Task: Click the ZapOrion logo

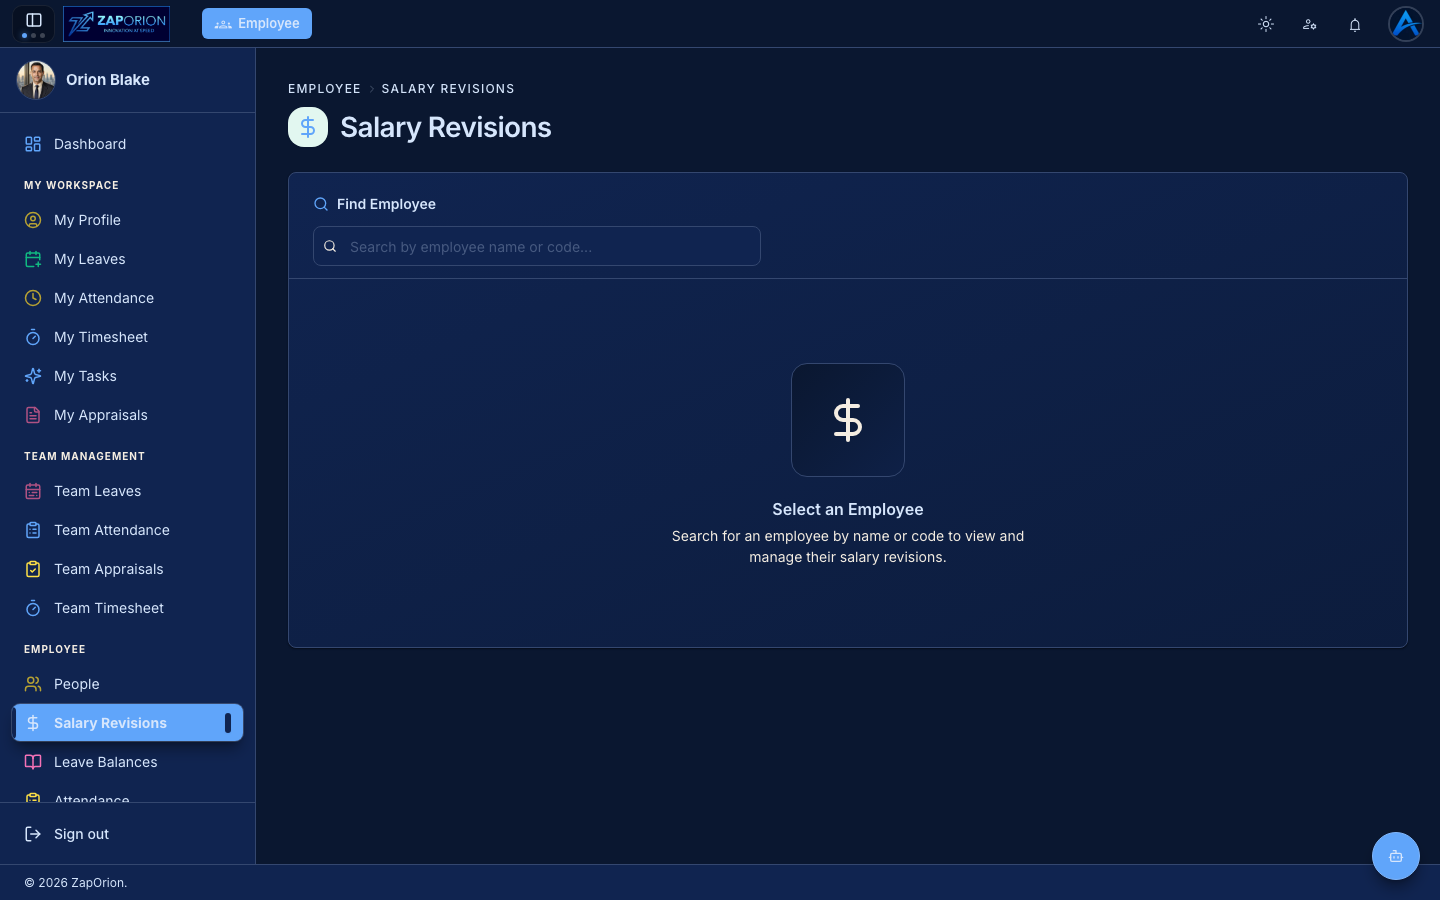Action: tap(116, 24)
